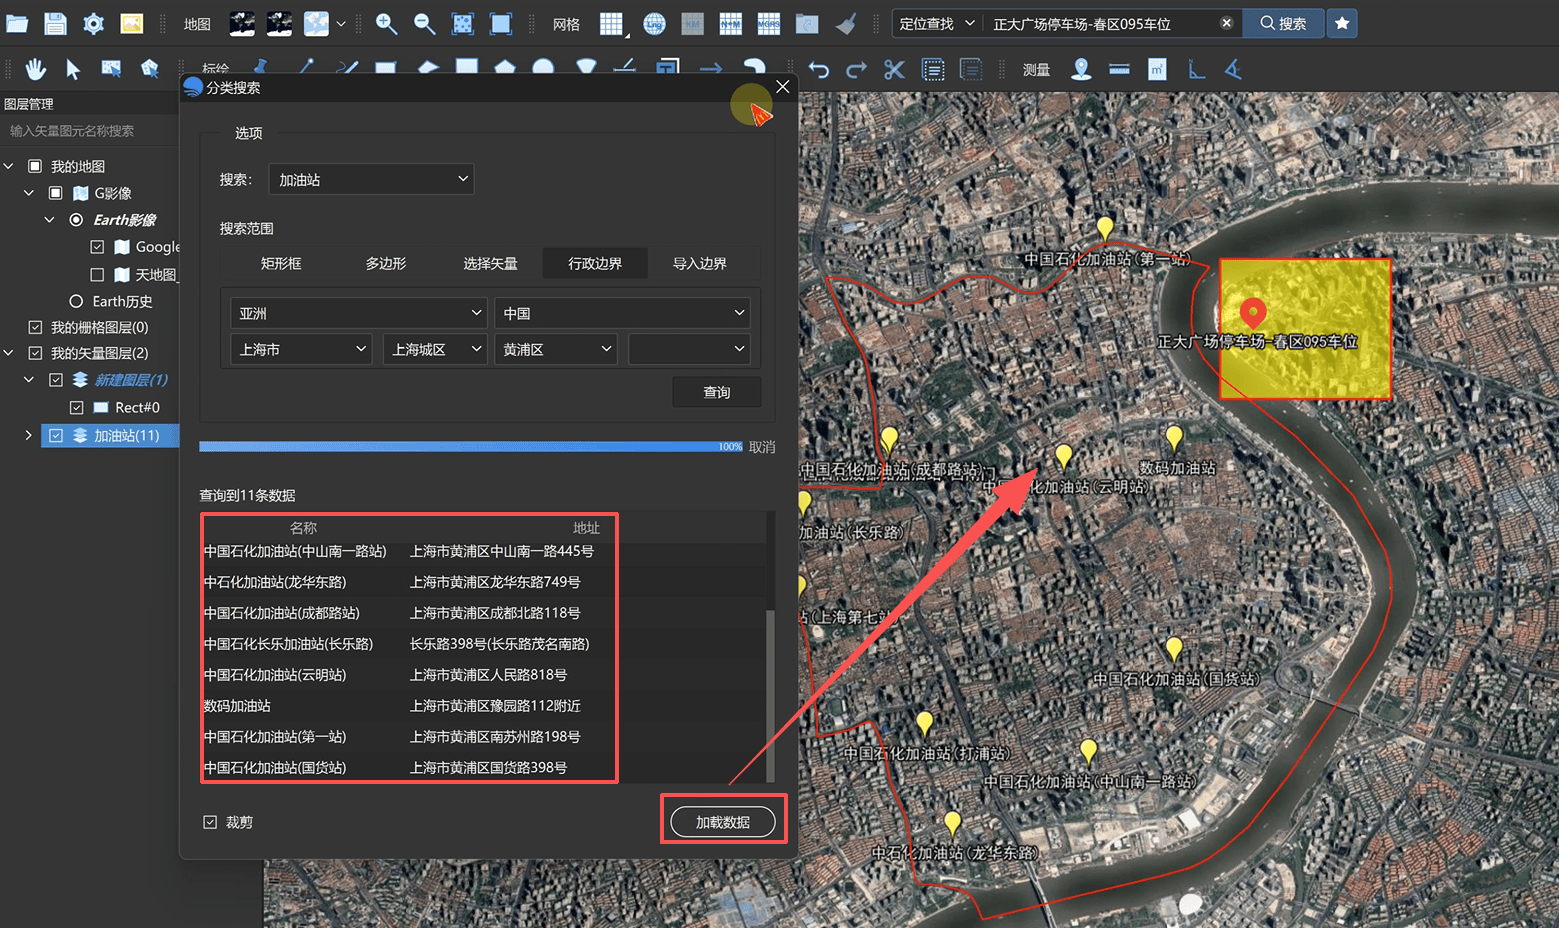Switch to the 矩形框 range tab
Screen dimensions: 1559x928
pyautogui.click(x=281, y=263)
